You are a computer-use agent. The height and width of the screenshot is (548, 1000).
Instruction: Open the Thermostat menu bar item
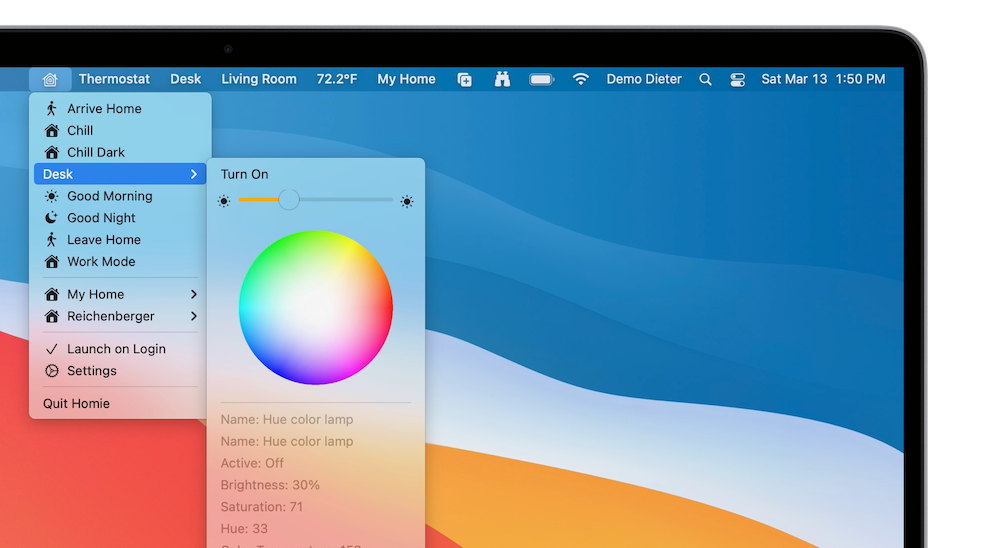tap(114, 79)
